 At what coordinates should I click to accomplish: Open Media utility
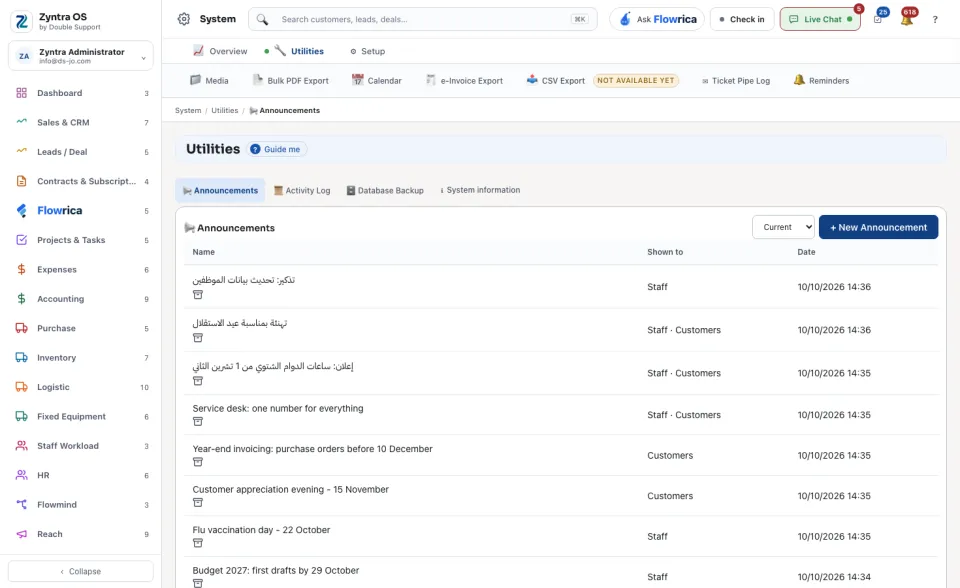209,81
